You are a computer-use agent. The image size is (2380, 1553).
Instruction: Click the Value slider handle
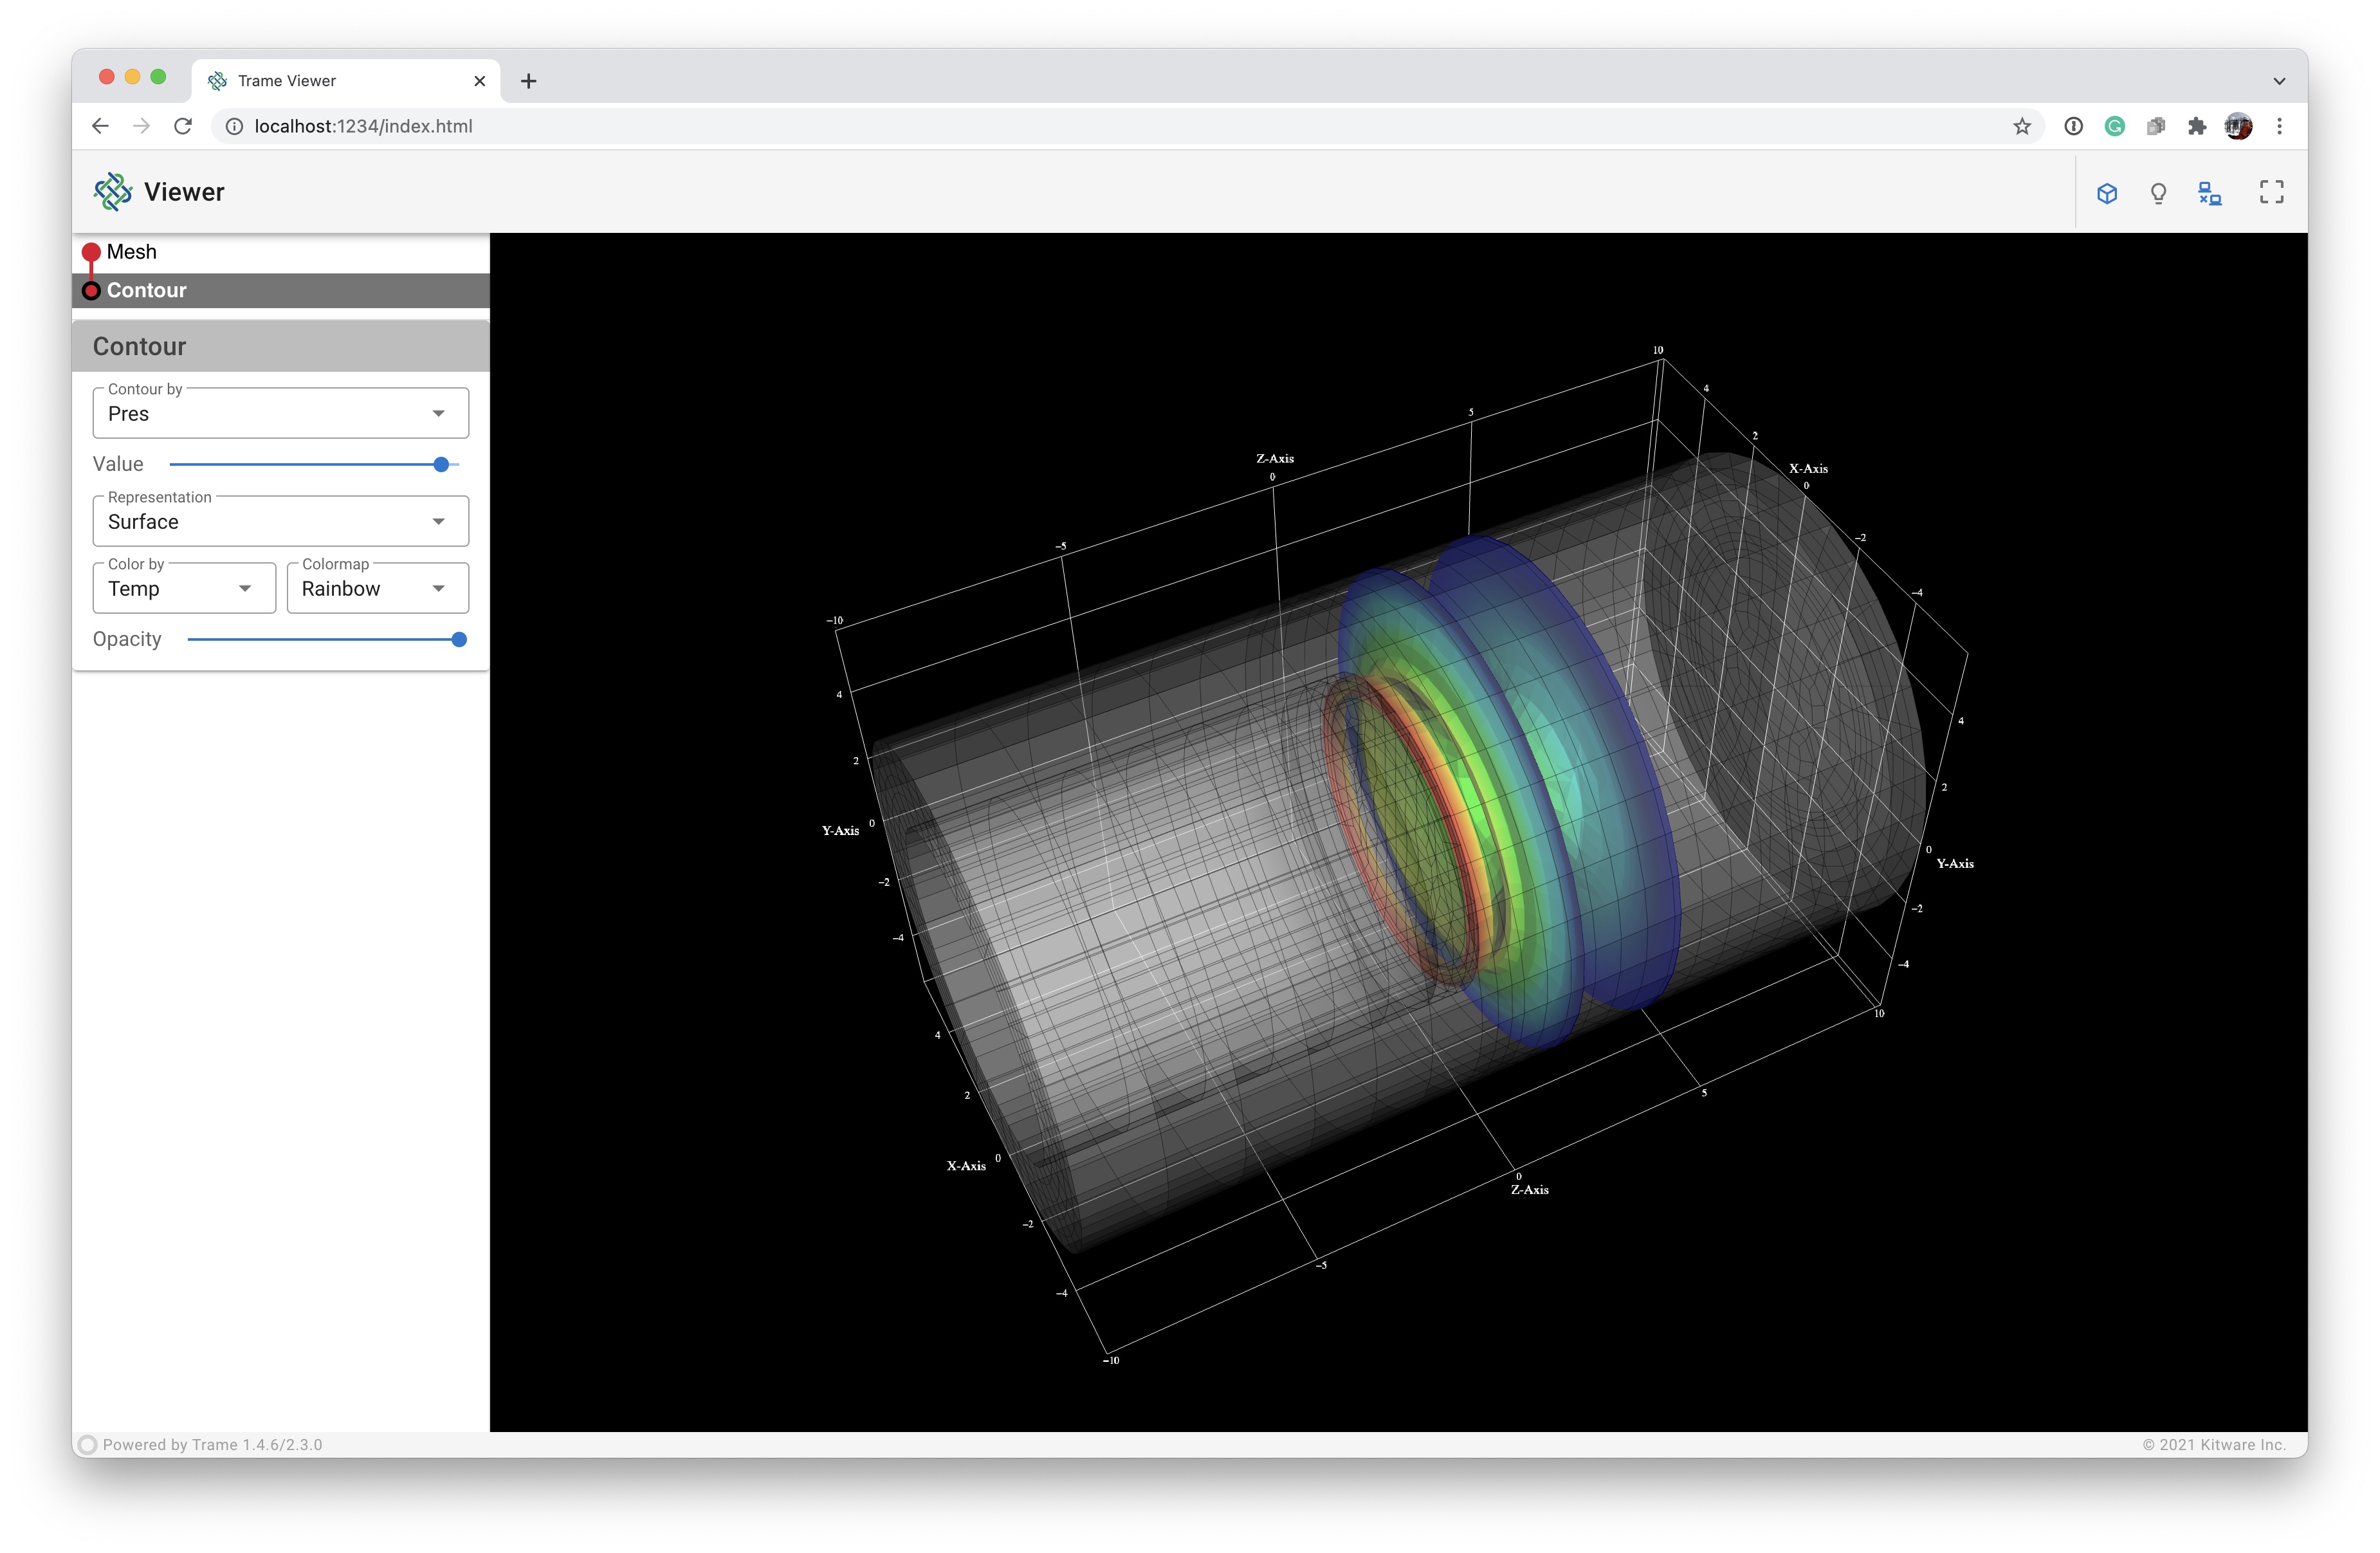(x=441, y=464)
